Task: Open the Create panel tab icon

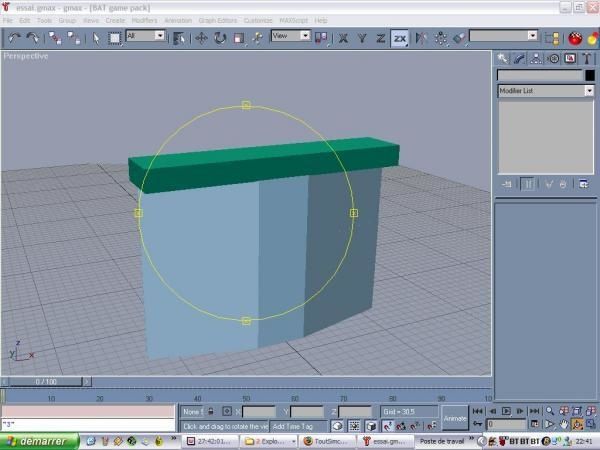Action: click(502, 59)
